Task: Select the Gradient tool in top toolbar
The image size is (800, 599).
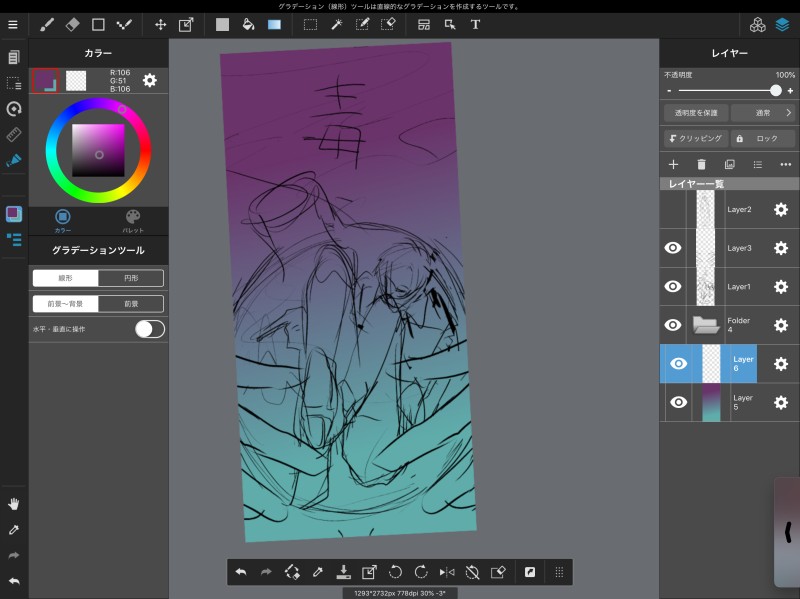Action: [x=274, y=24]
